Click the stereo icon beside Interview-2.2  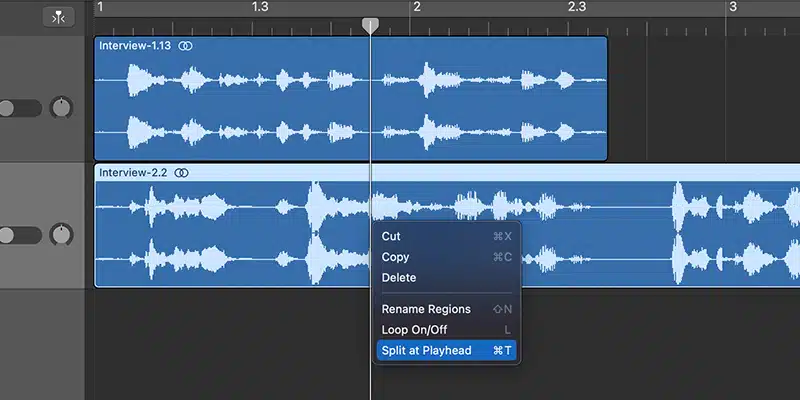tap(181, 173)
